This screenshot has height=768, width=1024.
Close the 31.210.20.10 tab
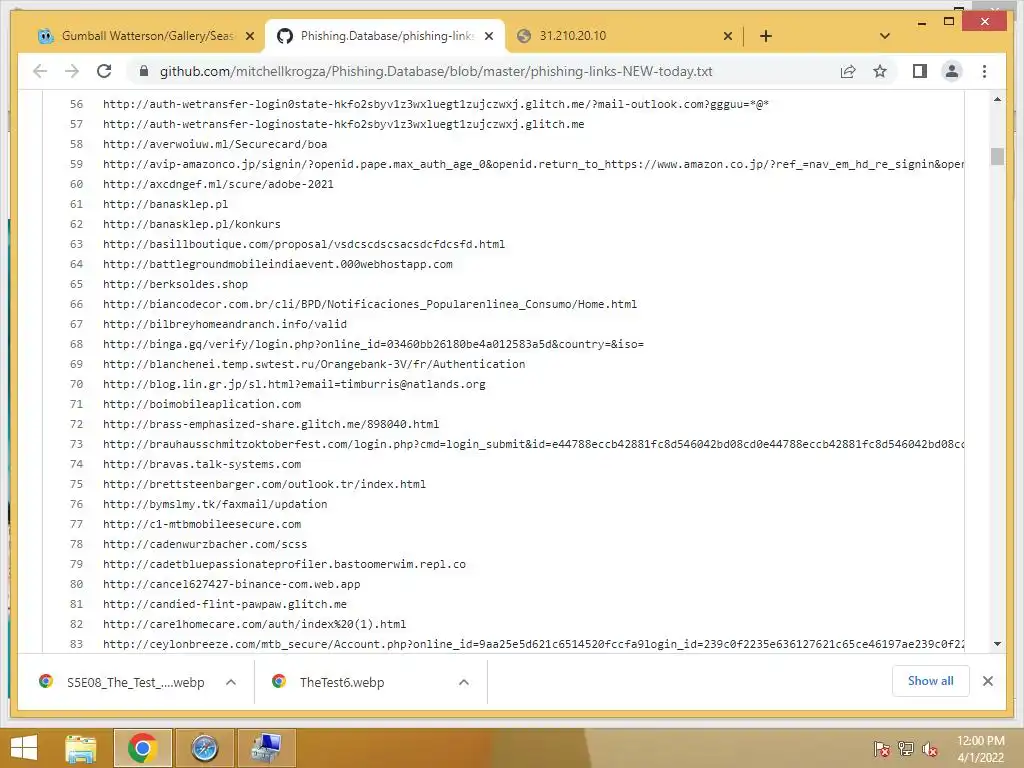point(728,36)
